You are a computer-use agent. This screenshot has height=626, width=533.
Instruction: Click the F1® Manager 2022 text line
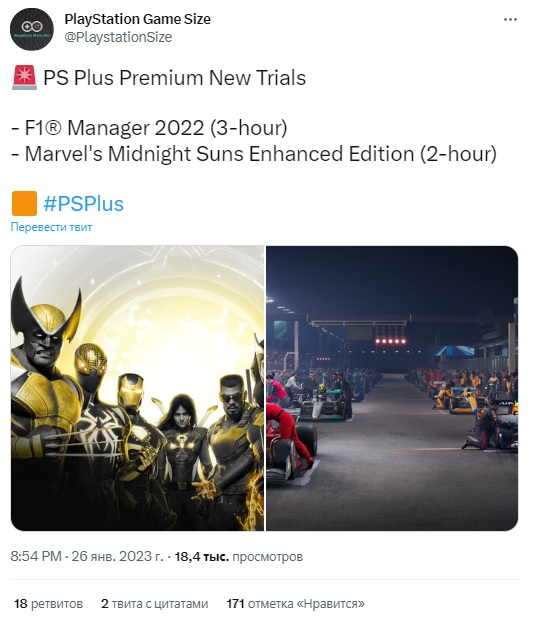click(x=149, y=128)
